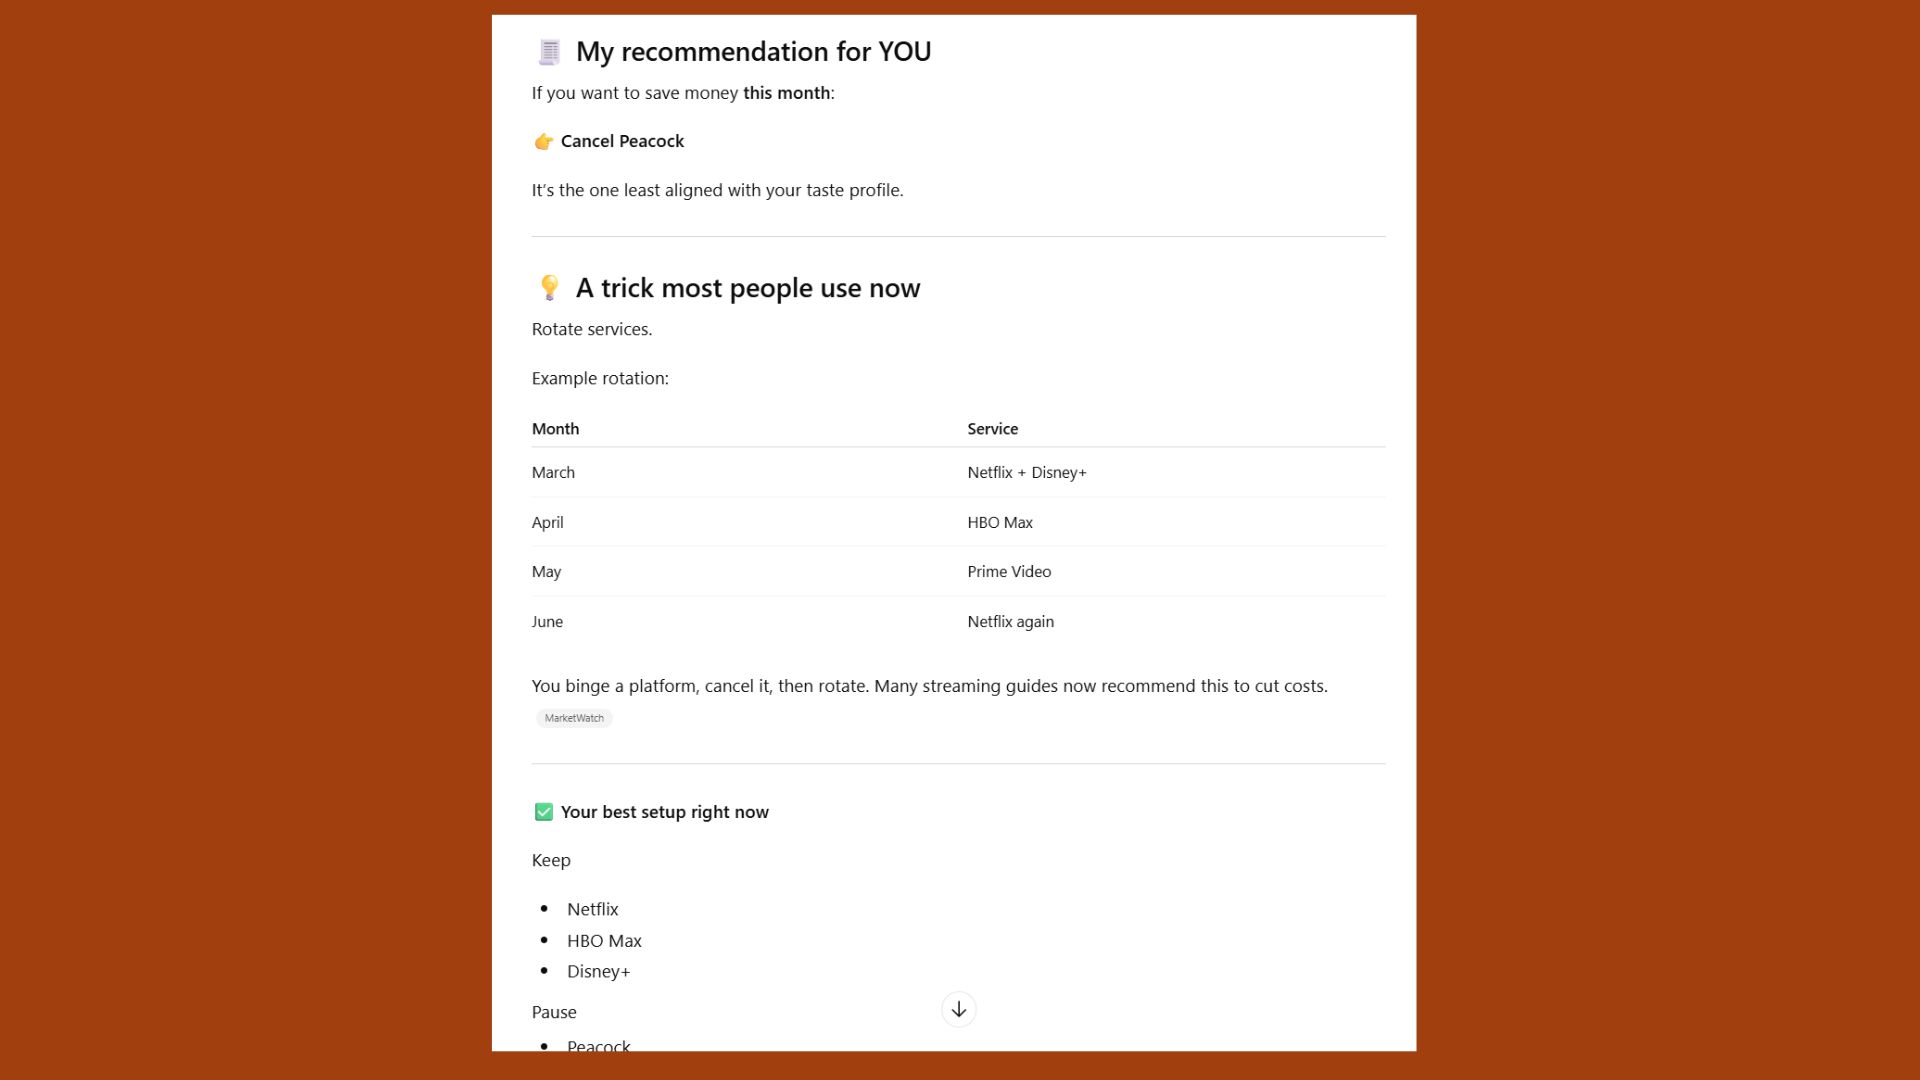Click the Service column header
The height and width of the screenshot is (1080, 1920).
point(991,428)
